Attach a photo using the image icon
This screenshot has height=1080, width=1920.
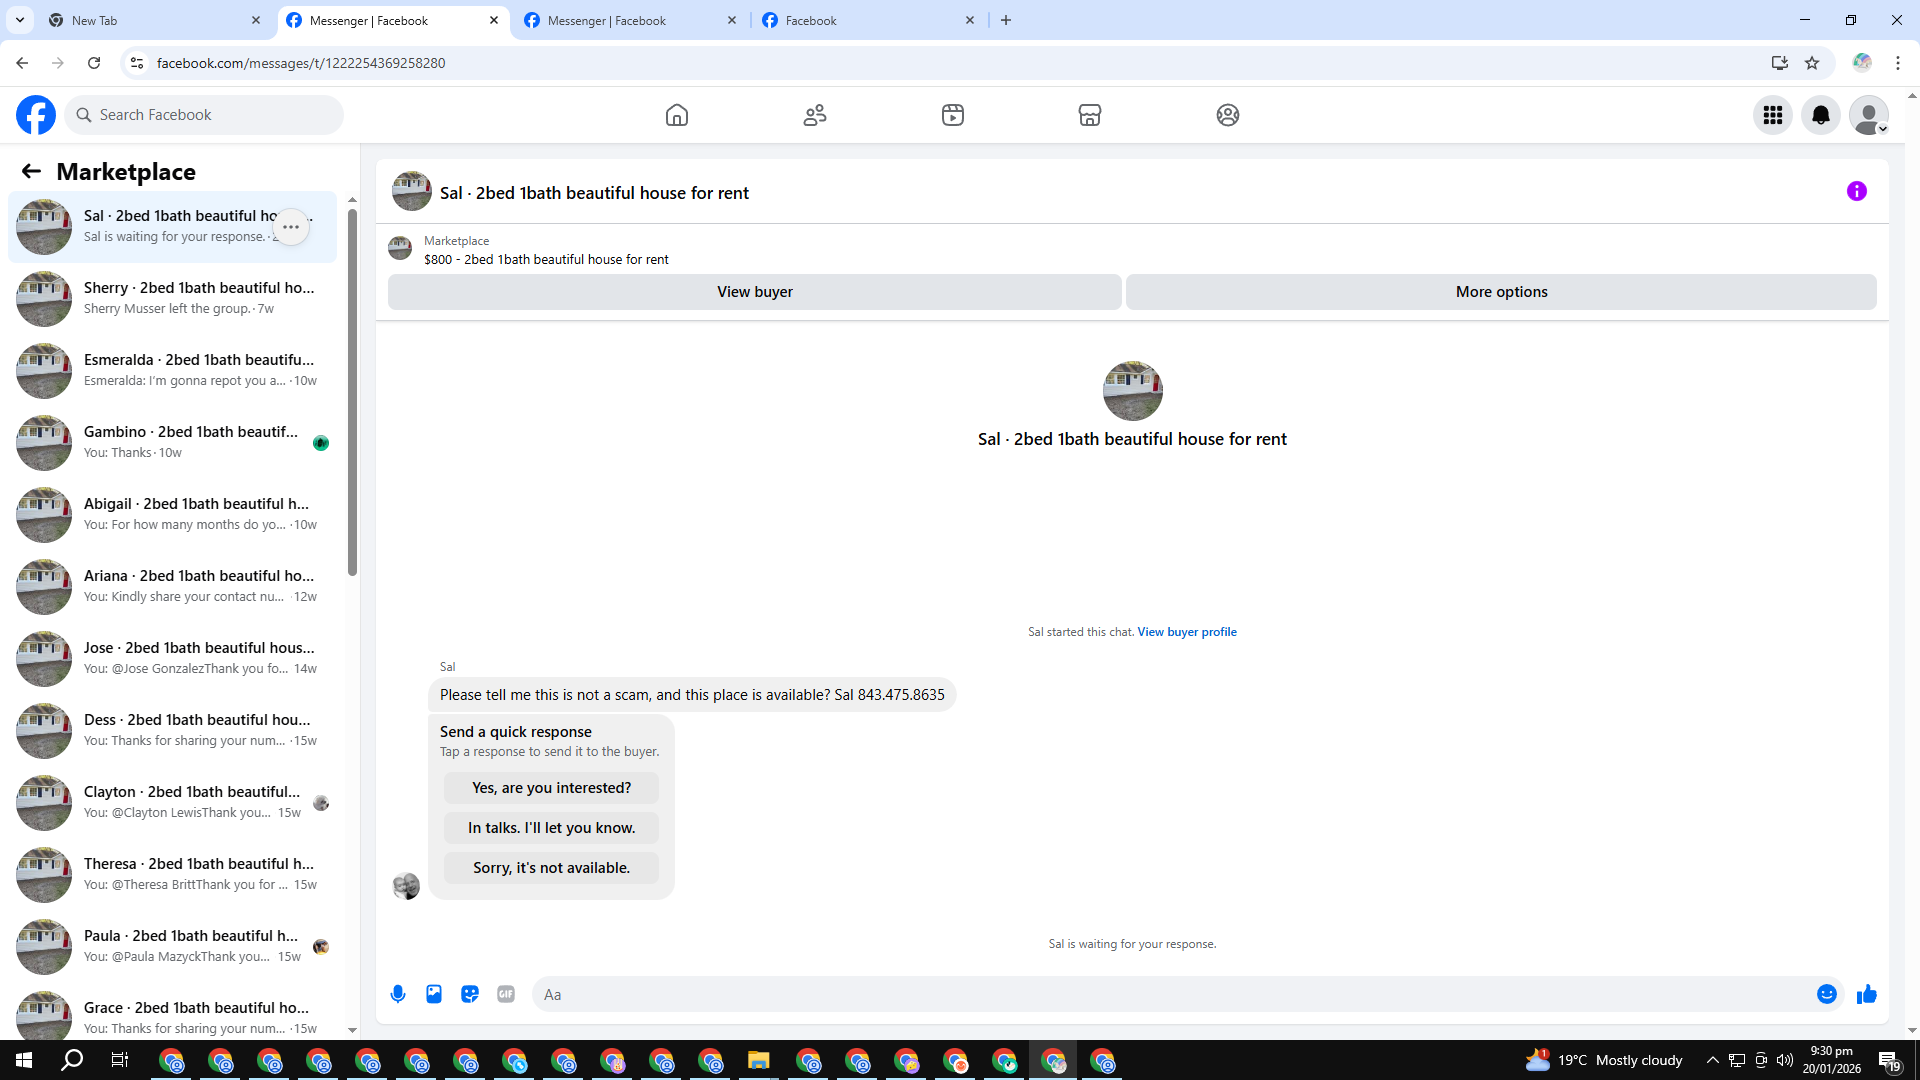pos(434,994)
